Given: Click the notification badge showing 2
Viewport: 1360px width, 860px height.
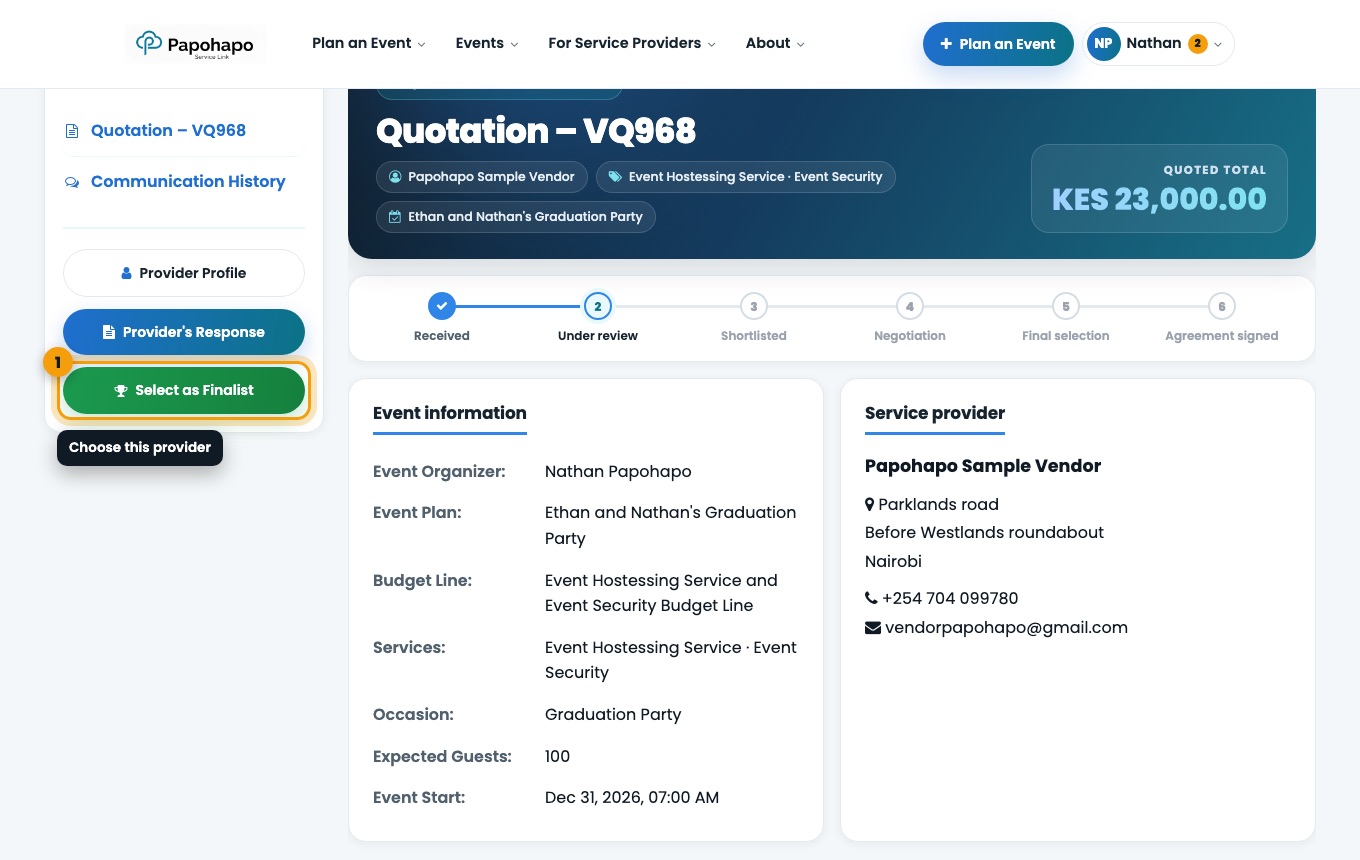Looking at the screenshot, I should point(1197,44).
